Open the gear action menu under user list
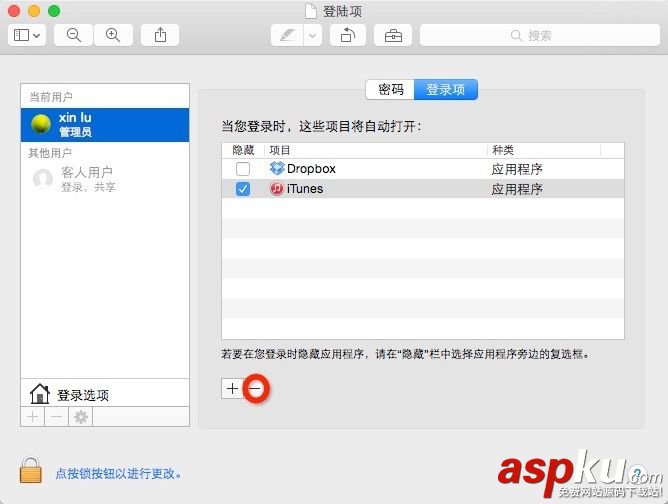The width and height of the screenshot is (668, 504). click(x=81, y=416)
